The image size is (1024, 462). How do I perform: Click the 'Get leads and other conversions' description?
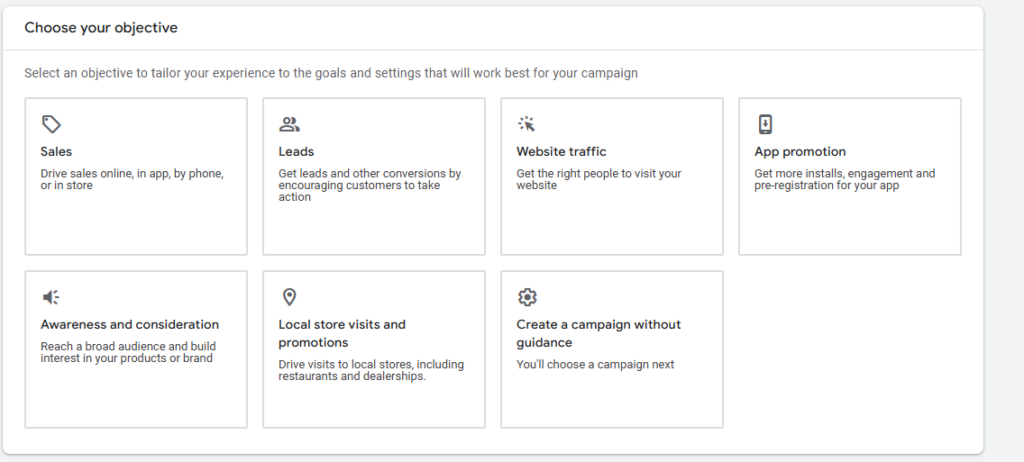(370, 185)
